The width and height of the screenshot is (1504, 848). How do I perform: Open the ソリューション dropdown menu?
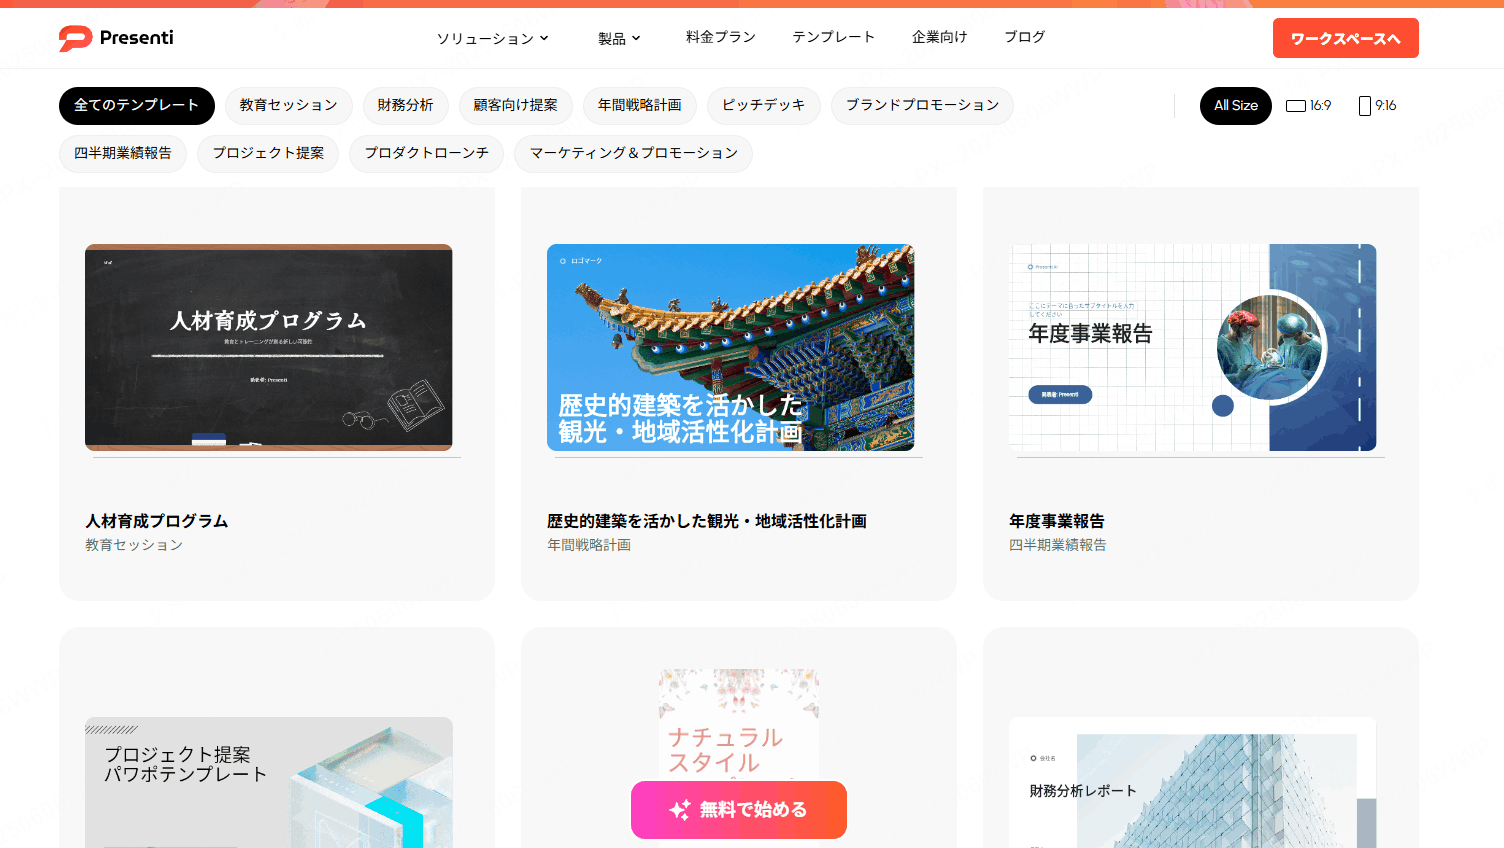coord(493,38)
